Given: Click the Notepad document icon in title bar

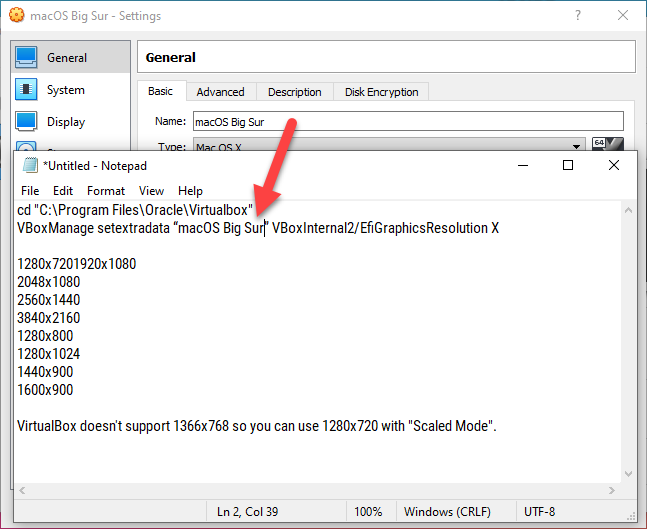Looking at the screenshot, I should pyautogui.click(x=29, y=165).
